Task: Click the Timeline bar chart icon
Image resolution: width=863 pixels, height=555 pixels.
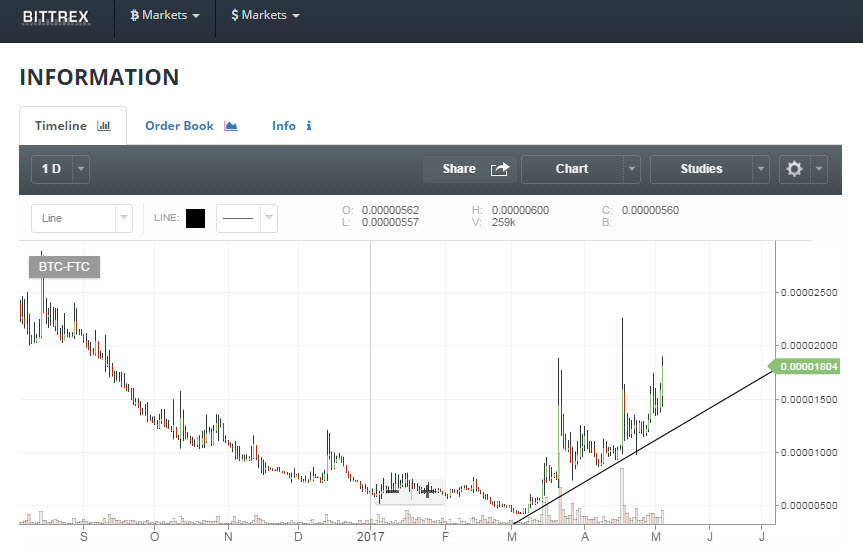Action: [x=104, y=126]
